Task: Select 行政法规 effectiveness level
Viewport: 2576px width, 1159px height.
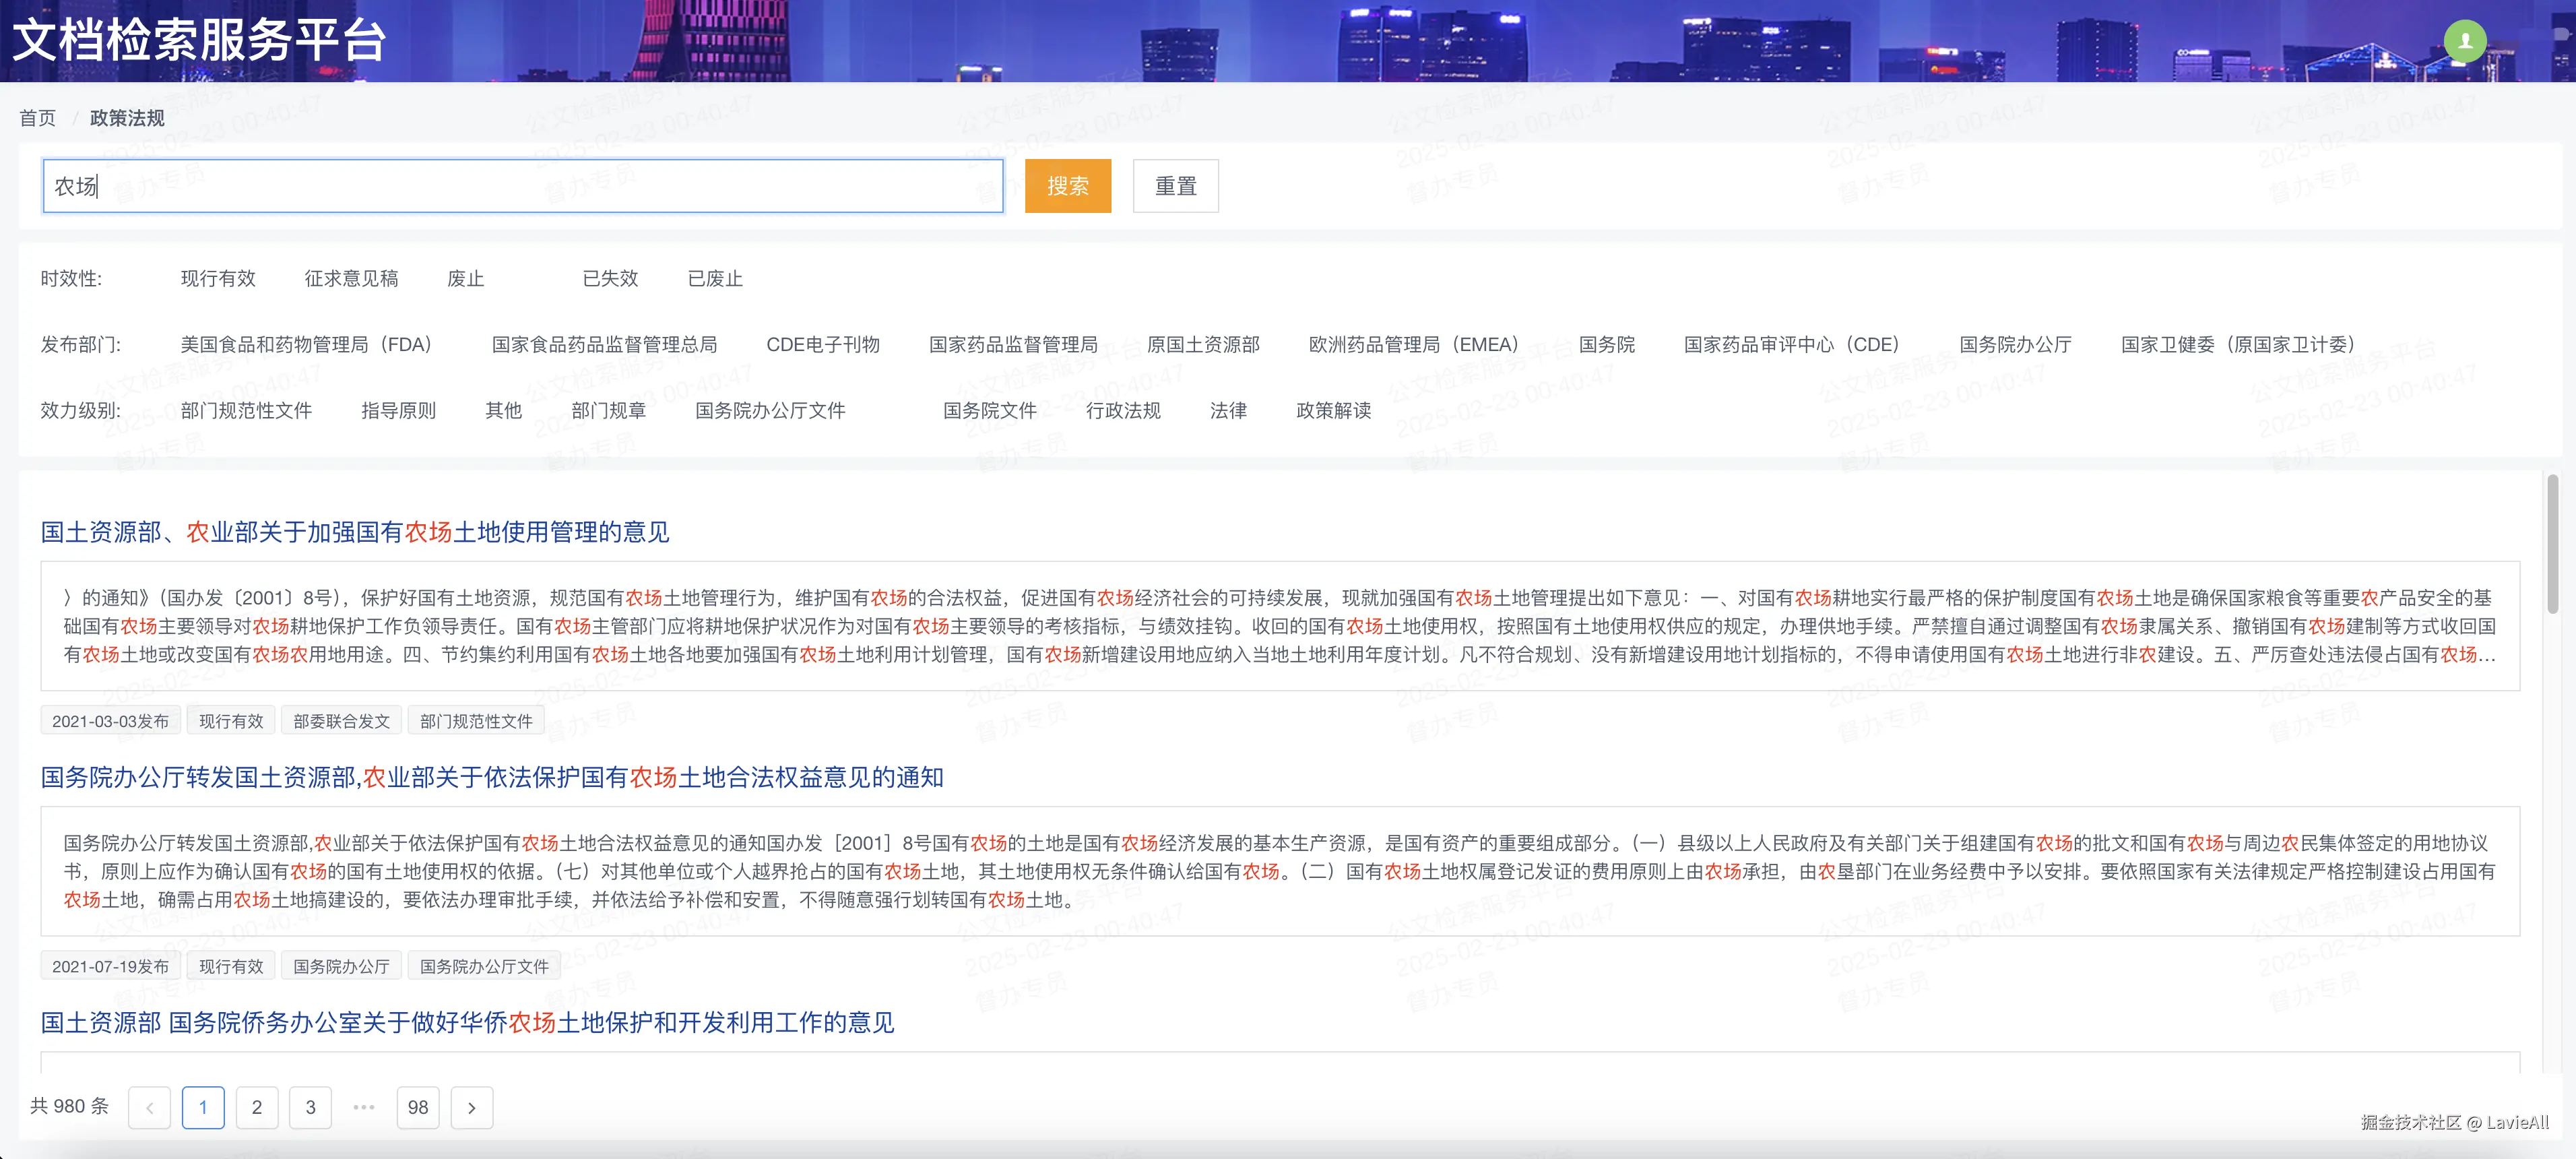Action: 1124,410
